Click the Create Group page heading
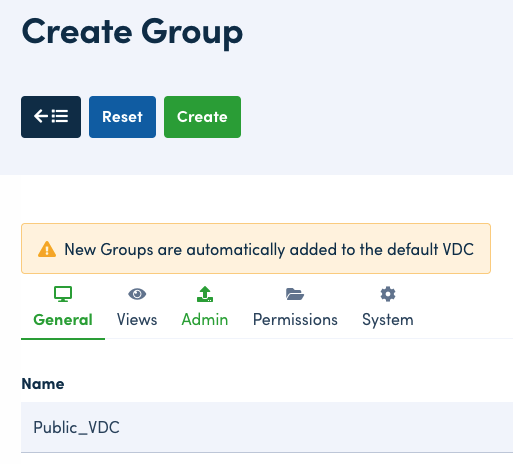Image resolution: width=513 pixels, height=464 pixels. click(132, 33)
